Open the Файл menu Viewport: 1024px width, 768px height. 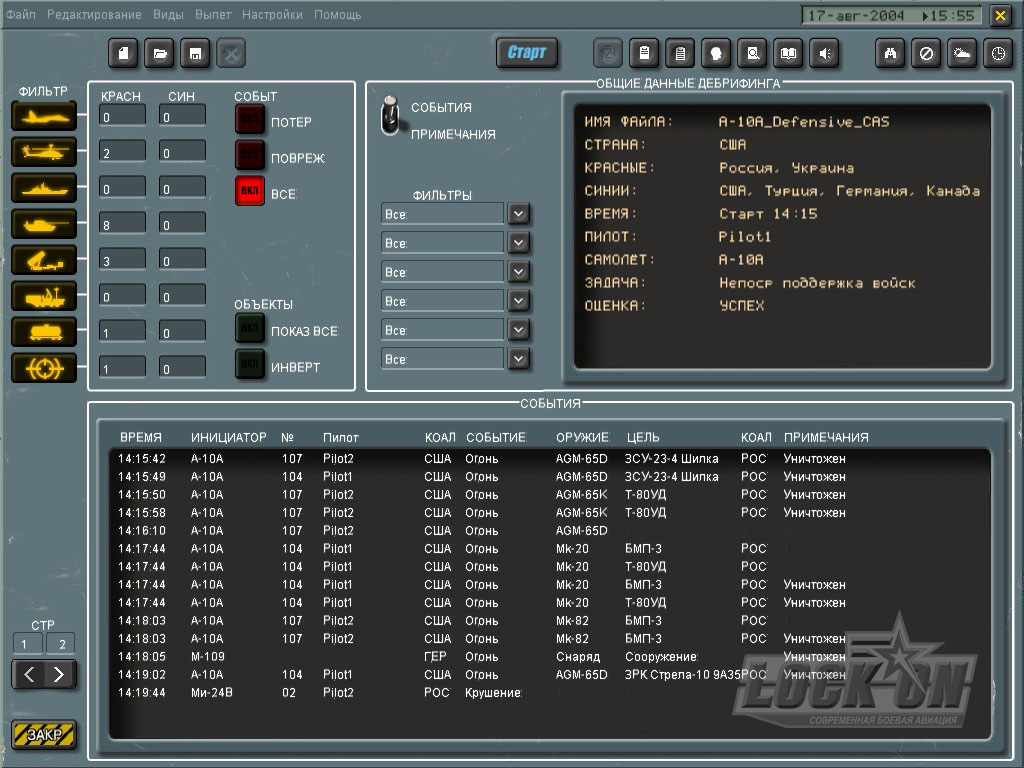20,16
